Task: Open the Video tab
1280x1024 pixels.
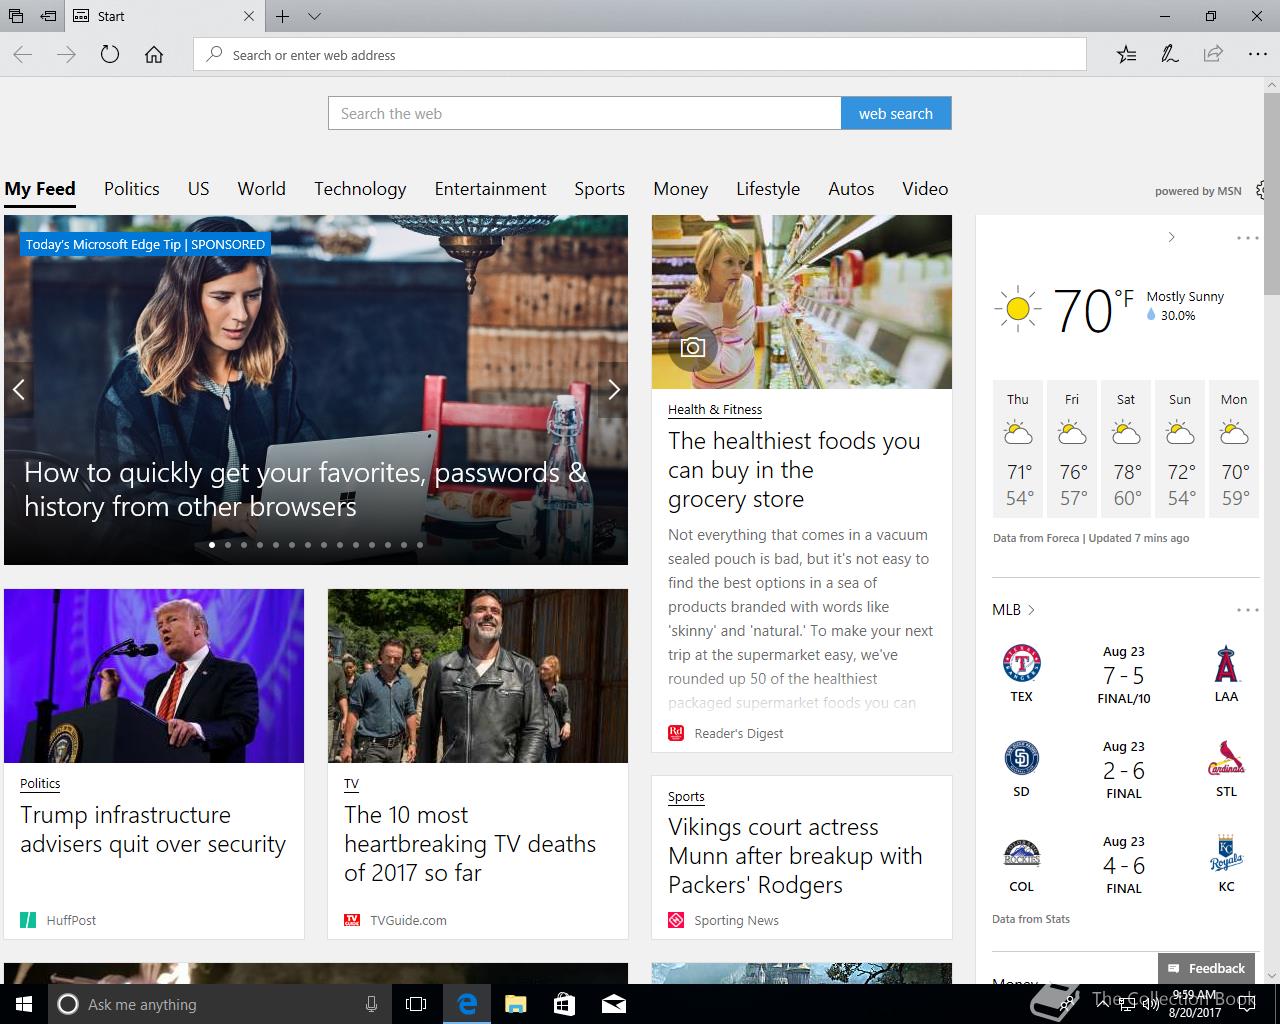Action: (x=925, y=189)
